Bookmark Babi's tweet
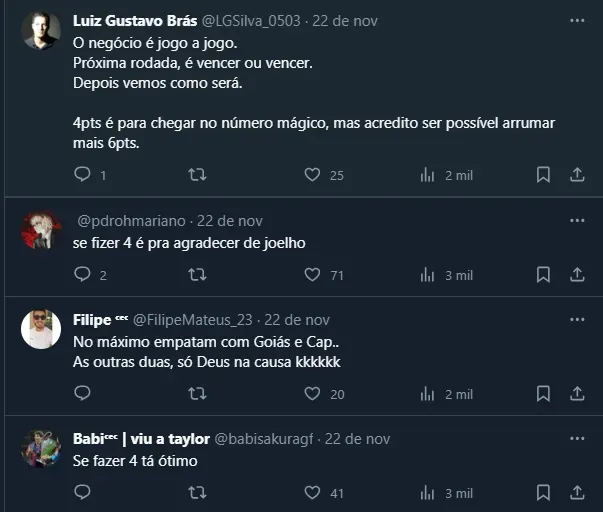This screenshot has width=603, height=512. pos(543,492)
